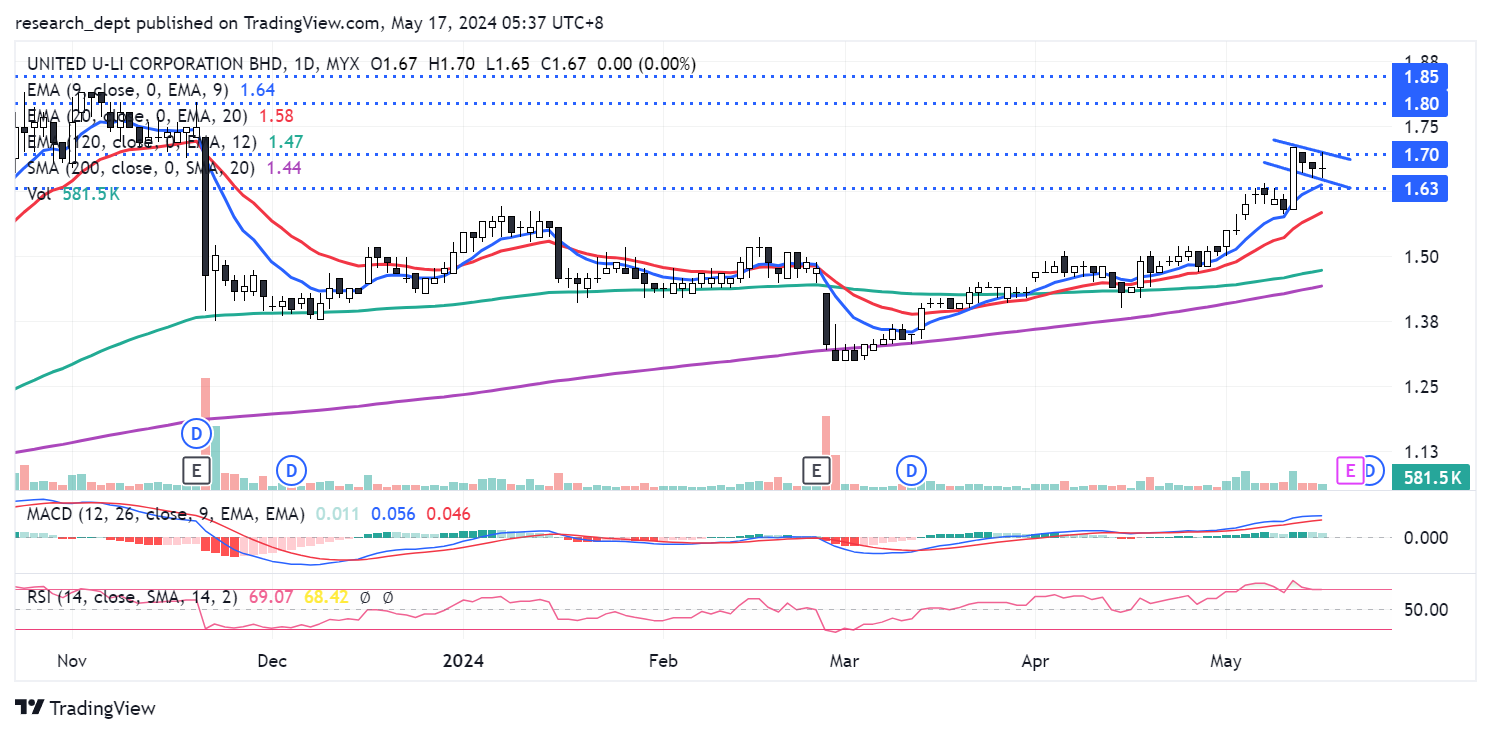Select the 1.85 price level label
The width and height of the screenshot is (1491, 734).
1419,77
